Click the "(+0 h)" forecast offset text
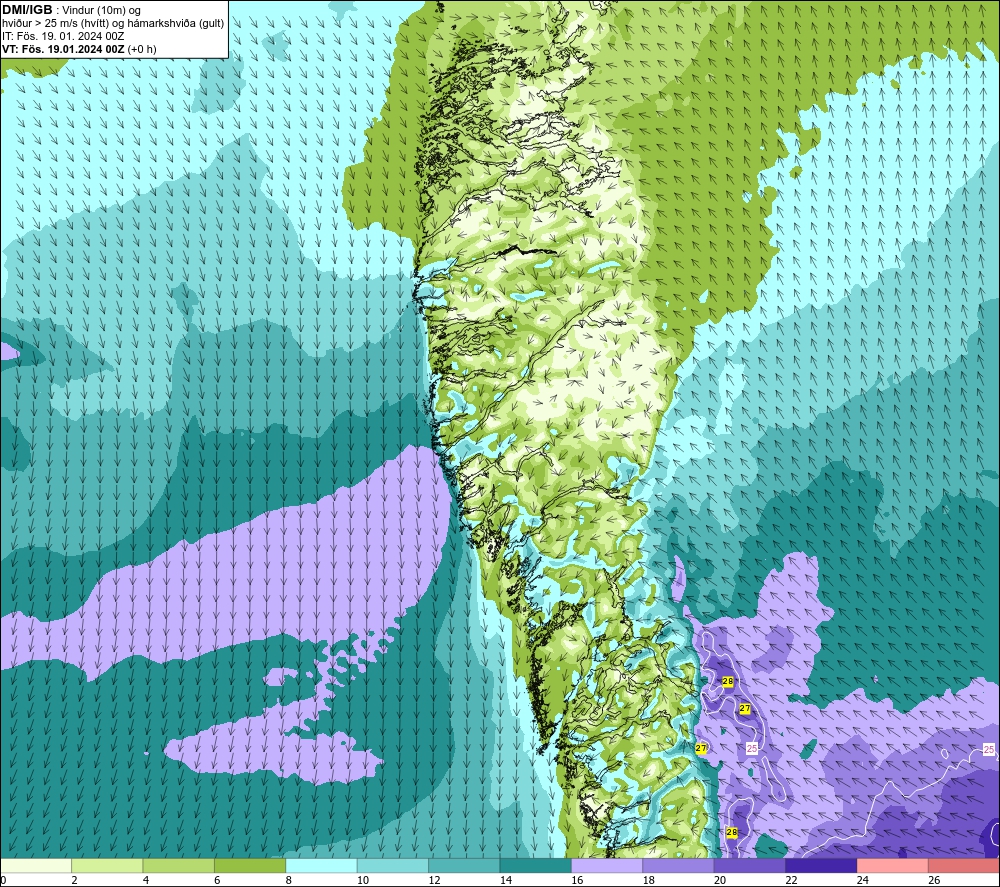The height and width of the screenshot is (887, 1000). point(142,49)
